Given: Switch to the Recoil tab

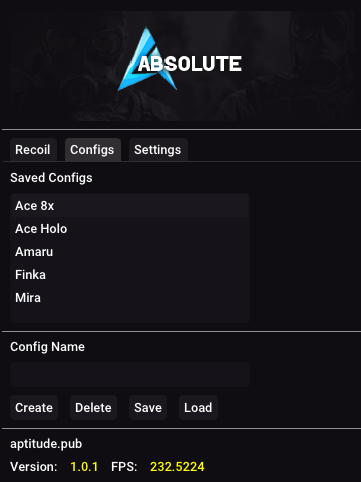Looking at the screenshot, I should (x=33, y=150).
